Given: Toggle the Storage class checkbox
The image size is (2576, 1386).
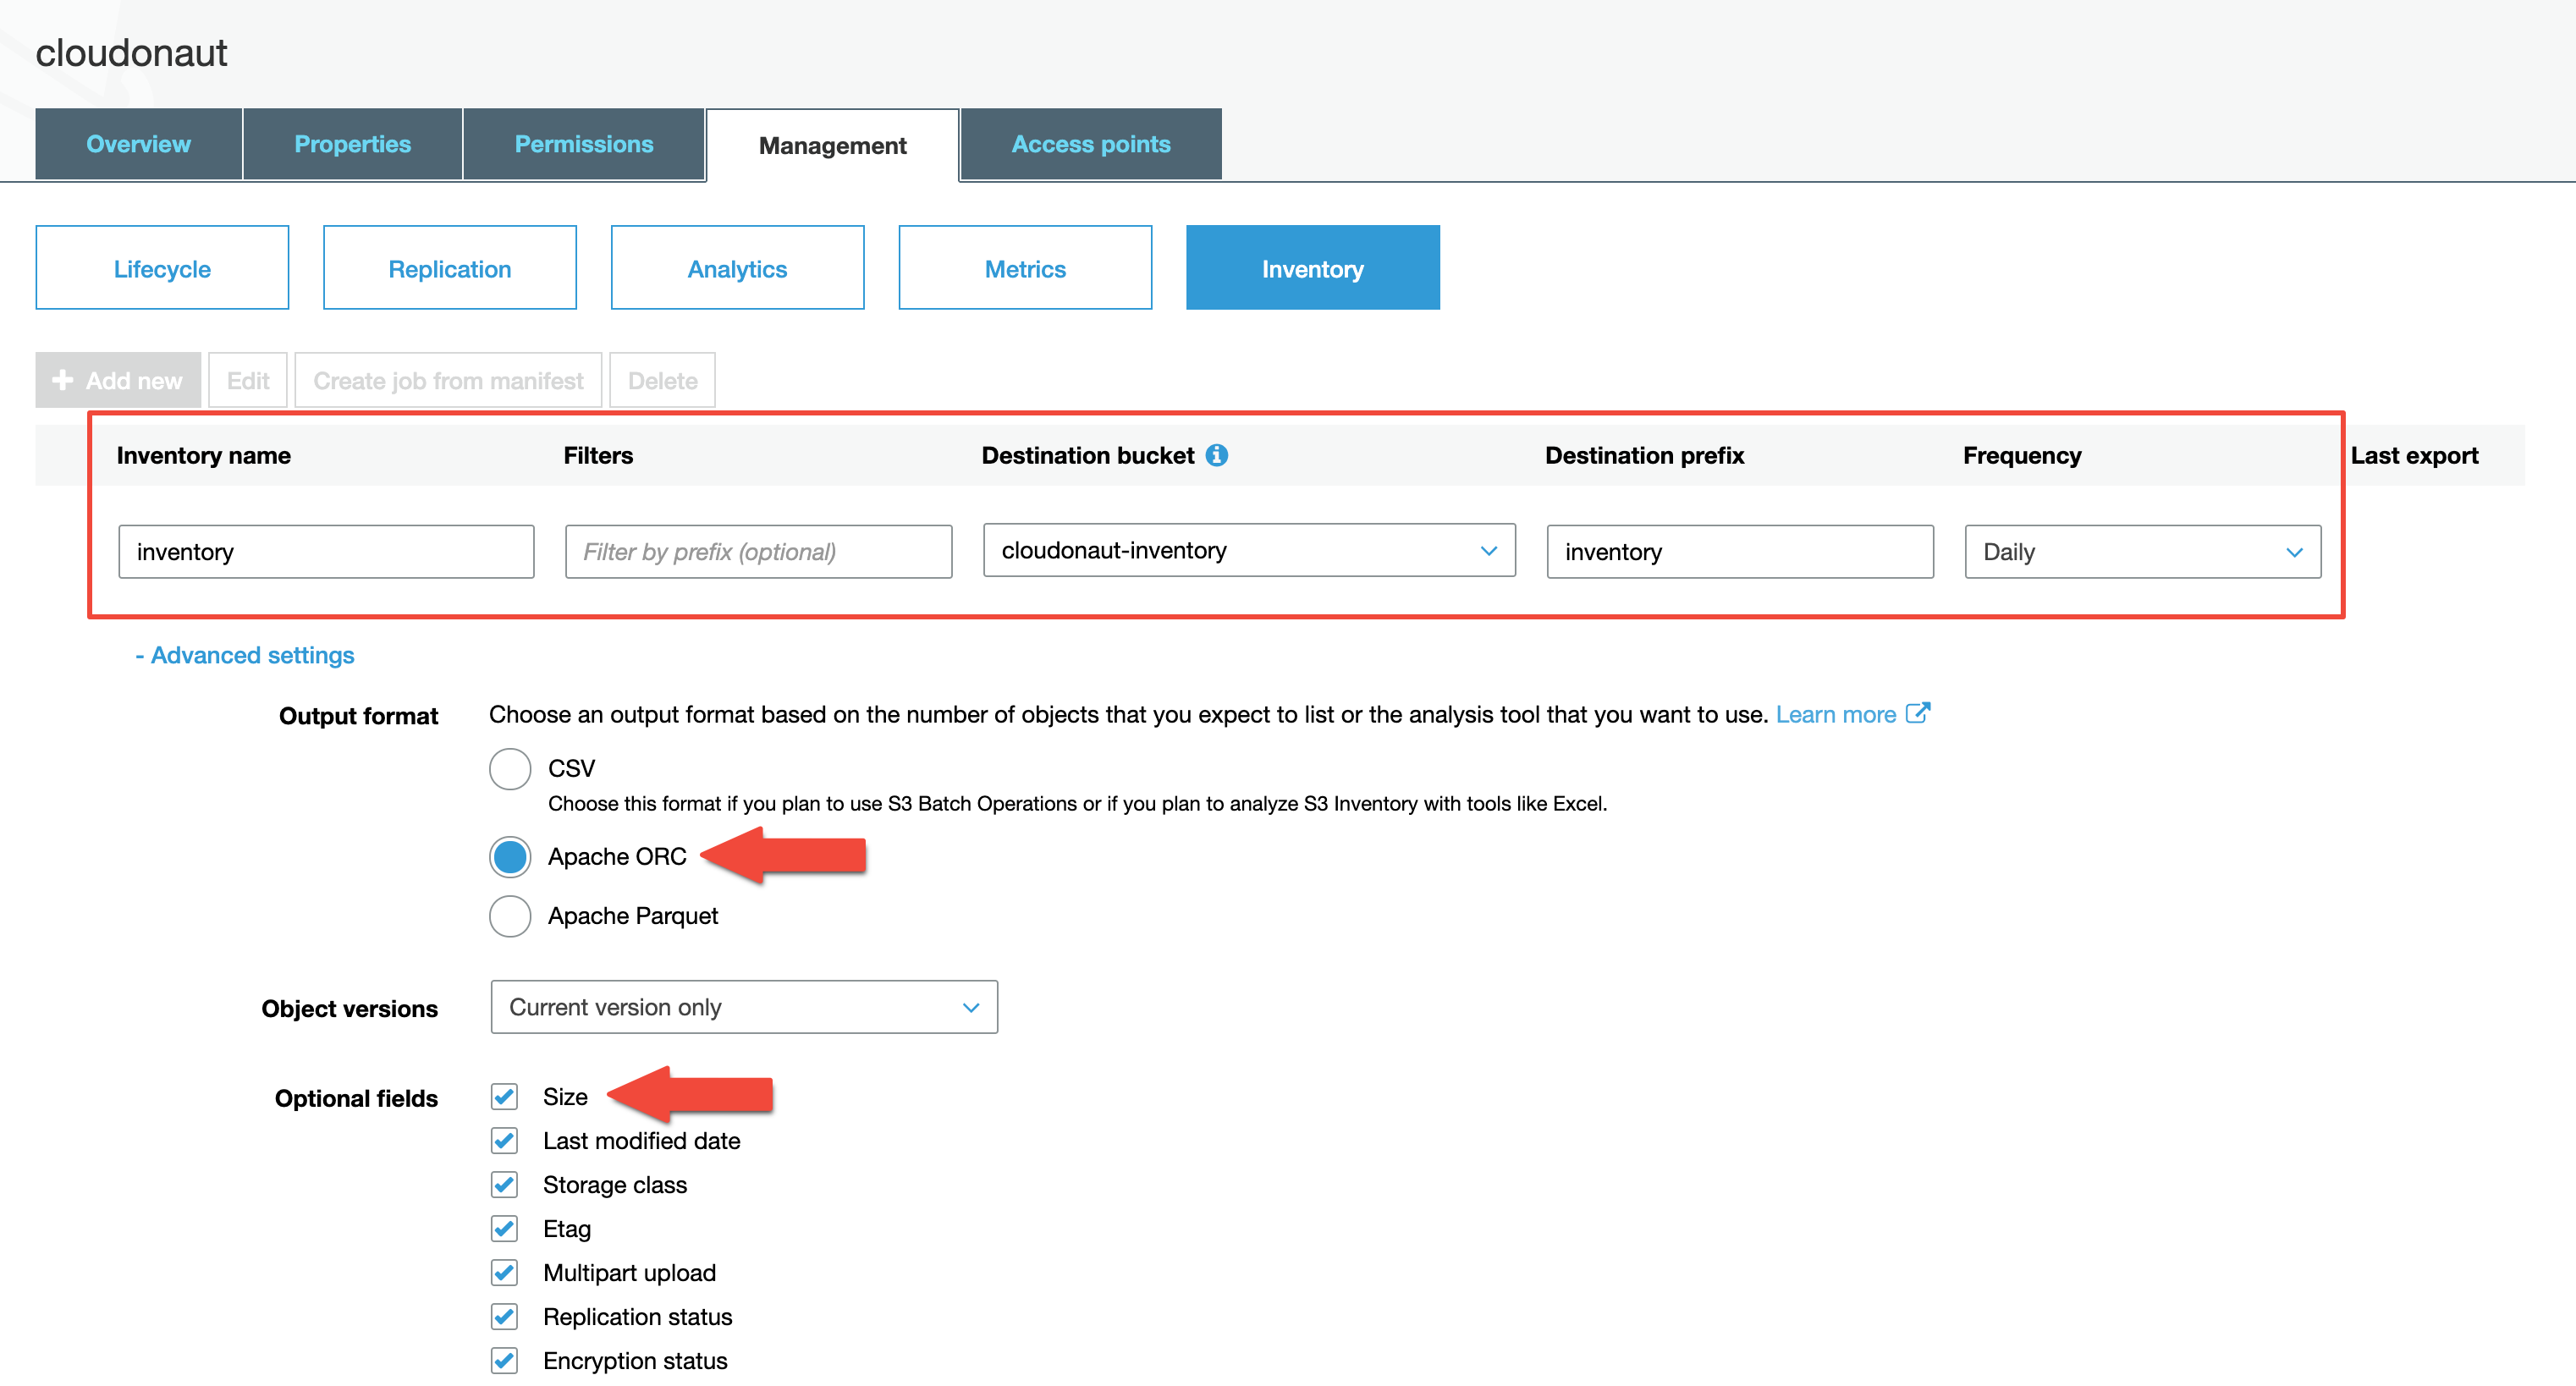Looking at the screenshot, I should point(505,1185).
